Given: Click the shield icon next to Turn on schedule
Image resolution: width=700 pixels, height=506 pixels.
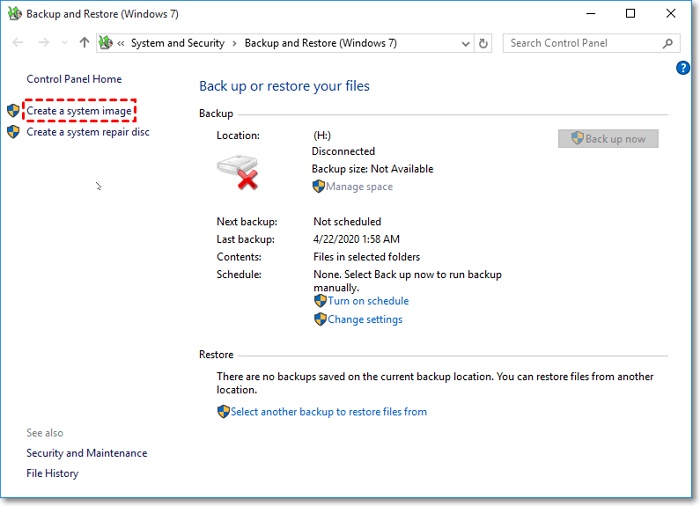Looking at the screenshot, I should pos(320,301).
